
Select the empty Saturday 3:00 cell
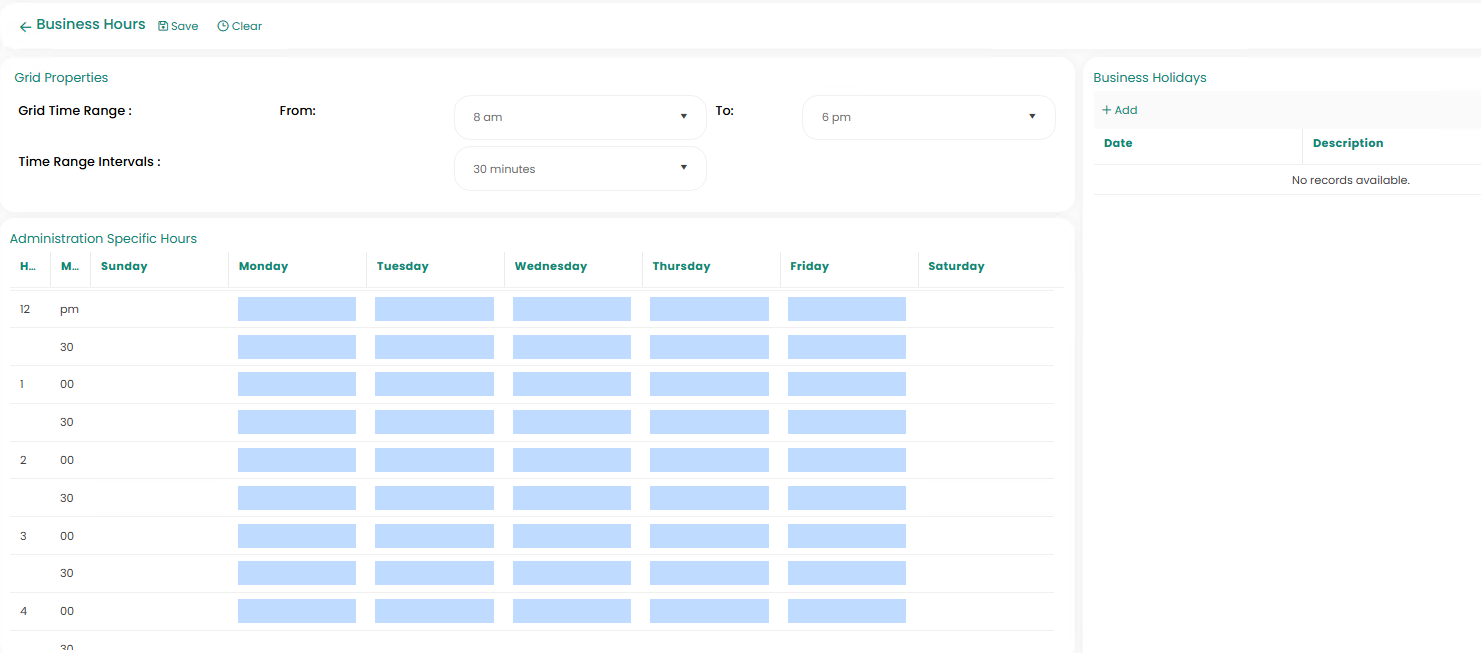coord(985,536)
